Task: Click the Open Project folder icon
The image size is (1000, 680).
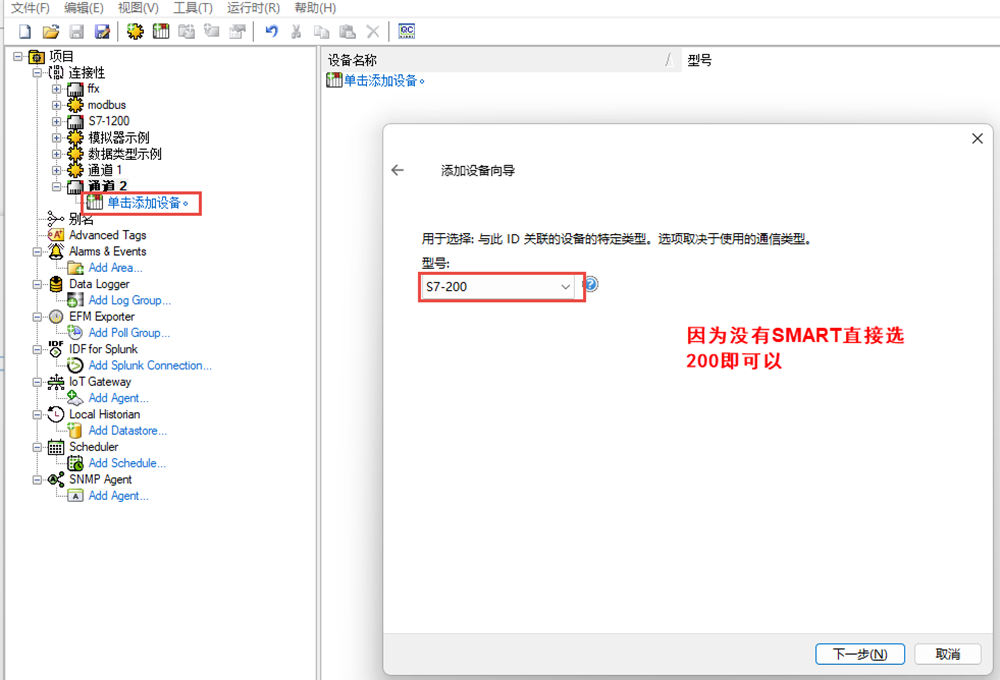Action: coord(51,32)
